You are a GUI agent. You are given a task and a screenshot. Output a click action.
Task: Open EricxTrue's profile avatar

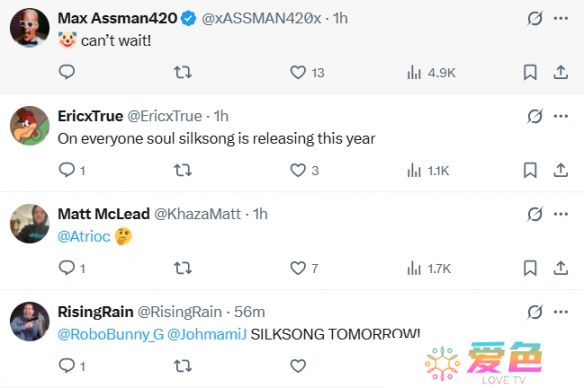click(29, 125)
